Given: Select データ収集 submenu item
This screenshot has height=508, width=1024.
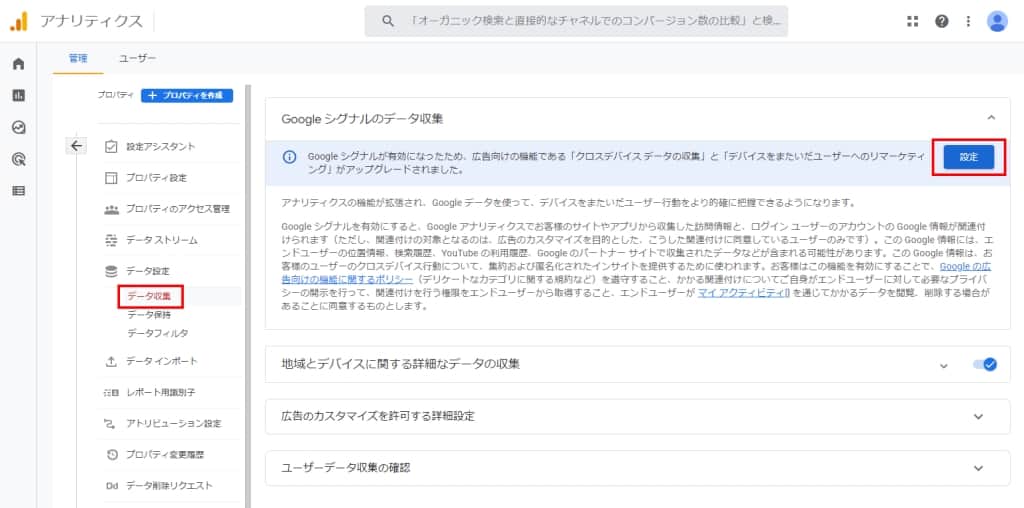Looking at the screenshot, I should (x=149, y=296).
